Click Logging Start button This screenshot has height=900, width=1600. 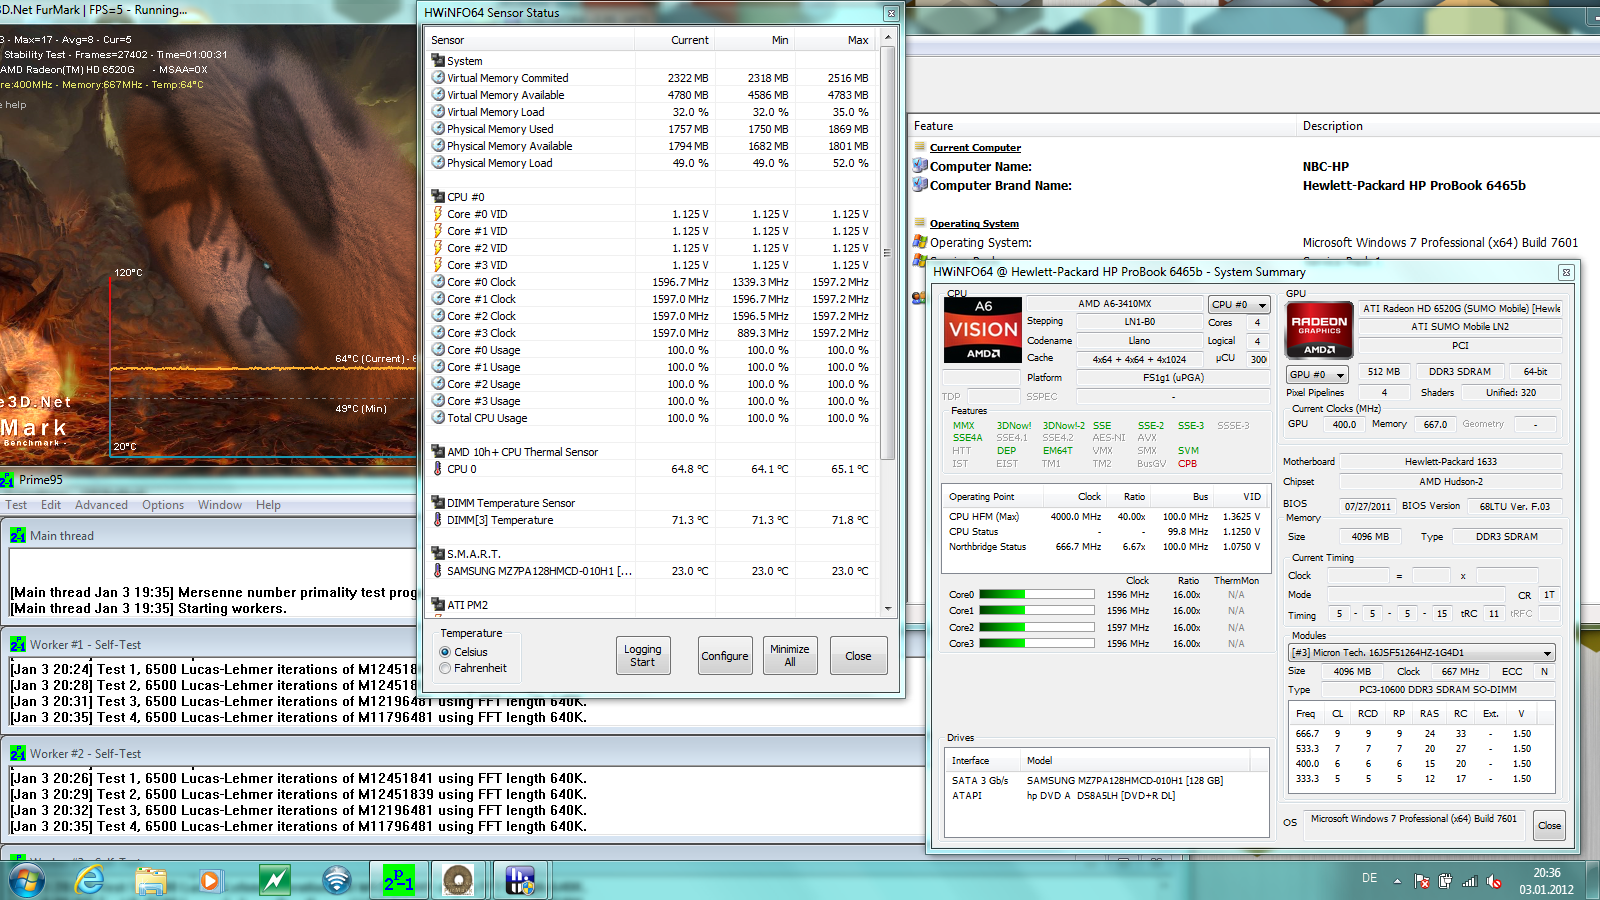pyautogui.click(x=643, y=656)
